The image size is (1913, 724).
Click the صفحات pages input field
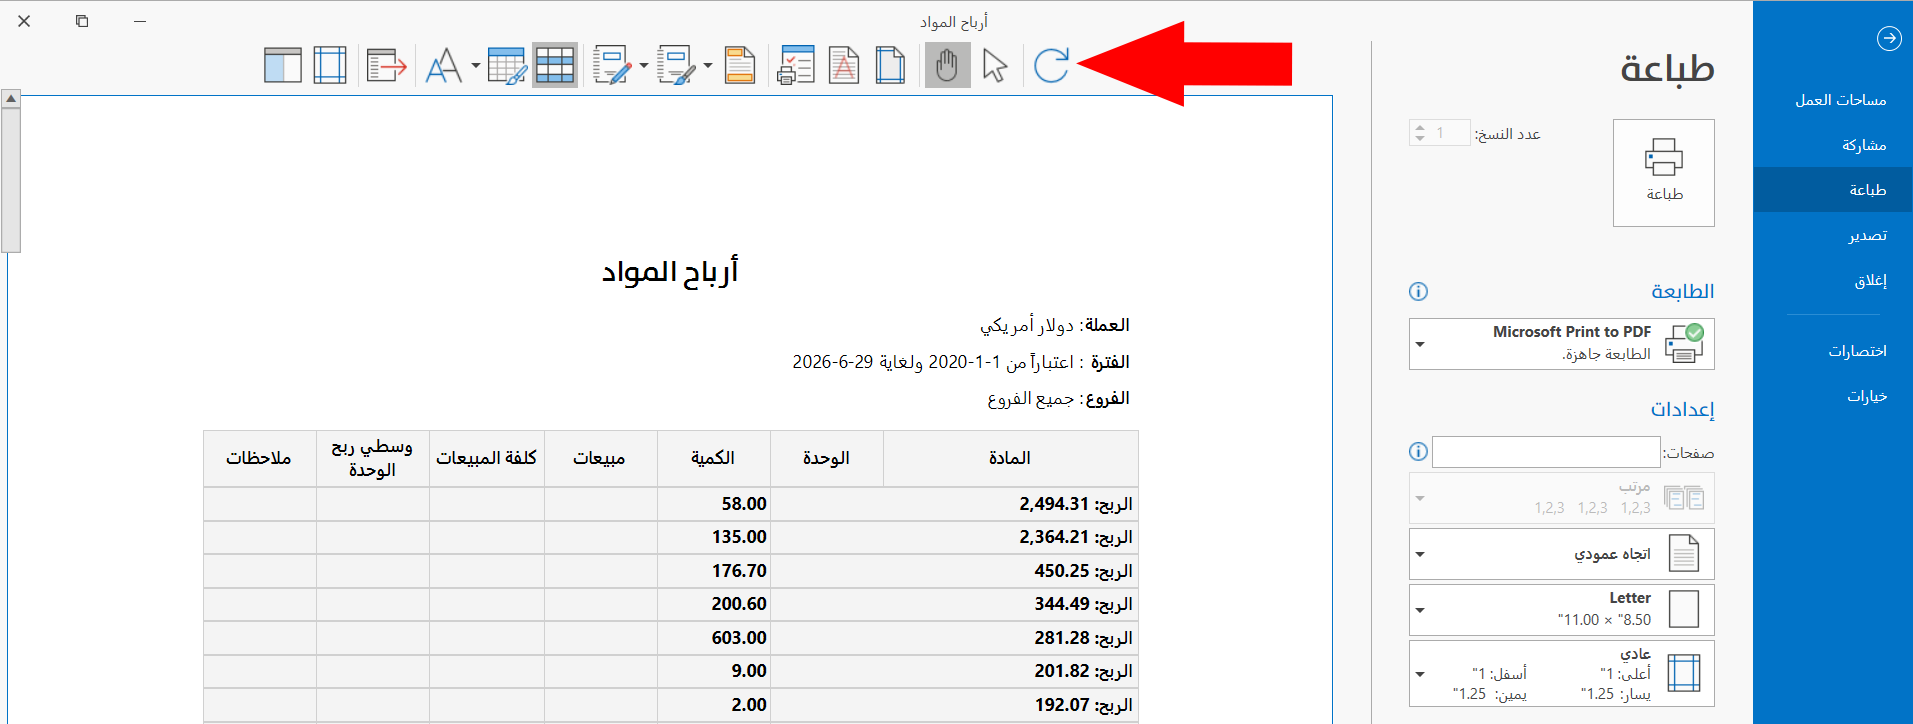[x=1546, y=452]
